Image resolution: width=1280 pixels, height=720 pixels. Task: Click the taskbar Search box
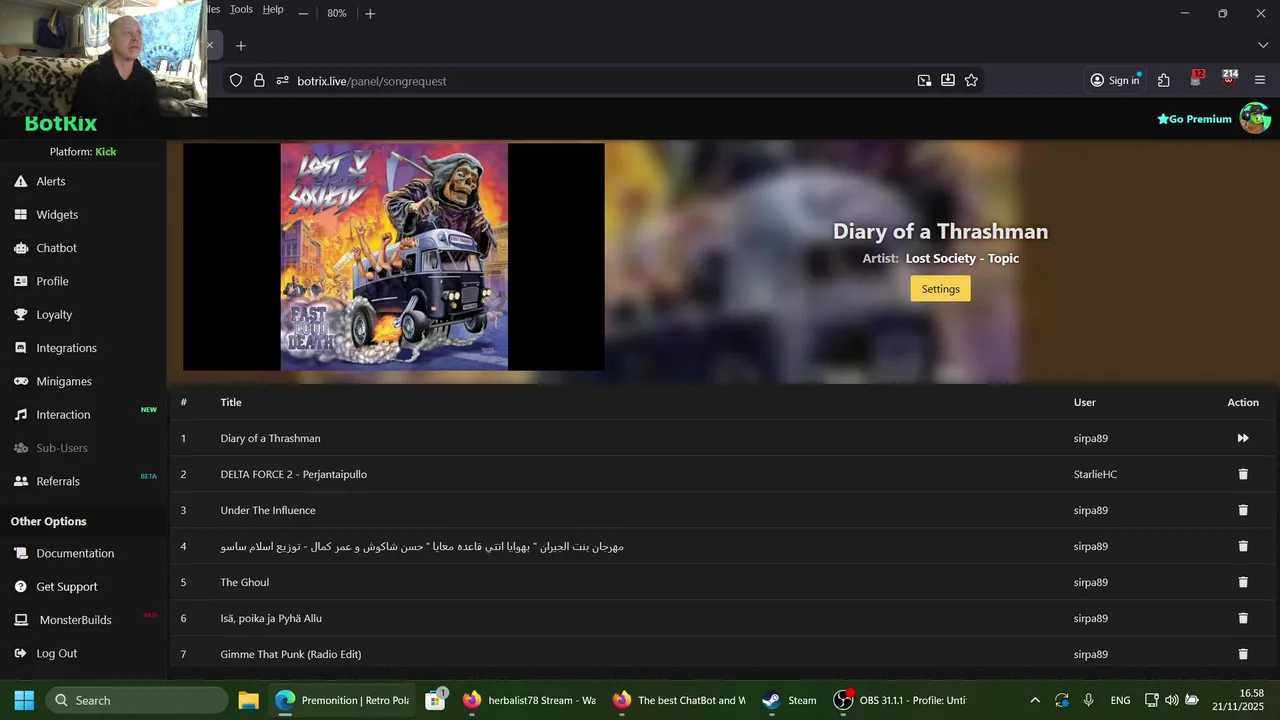coord(137,700)
